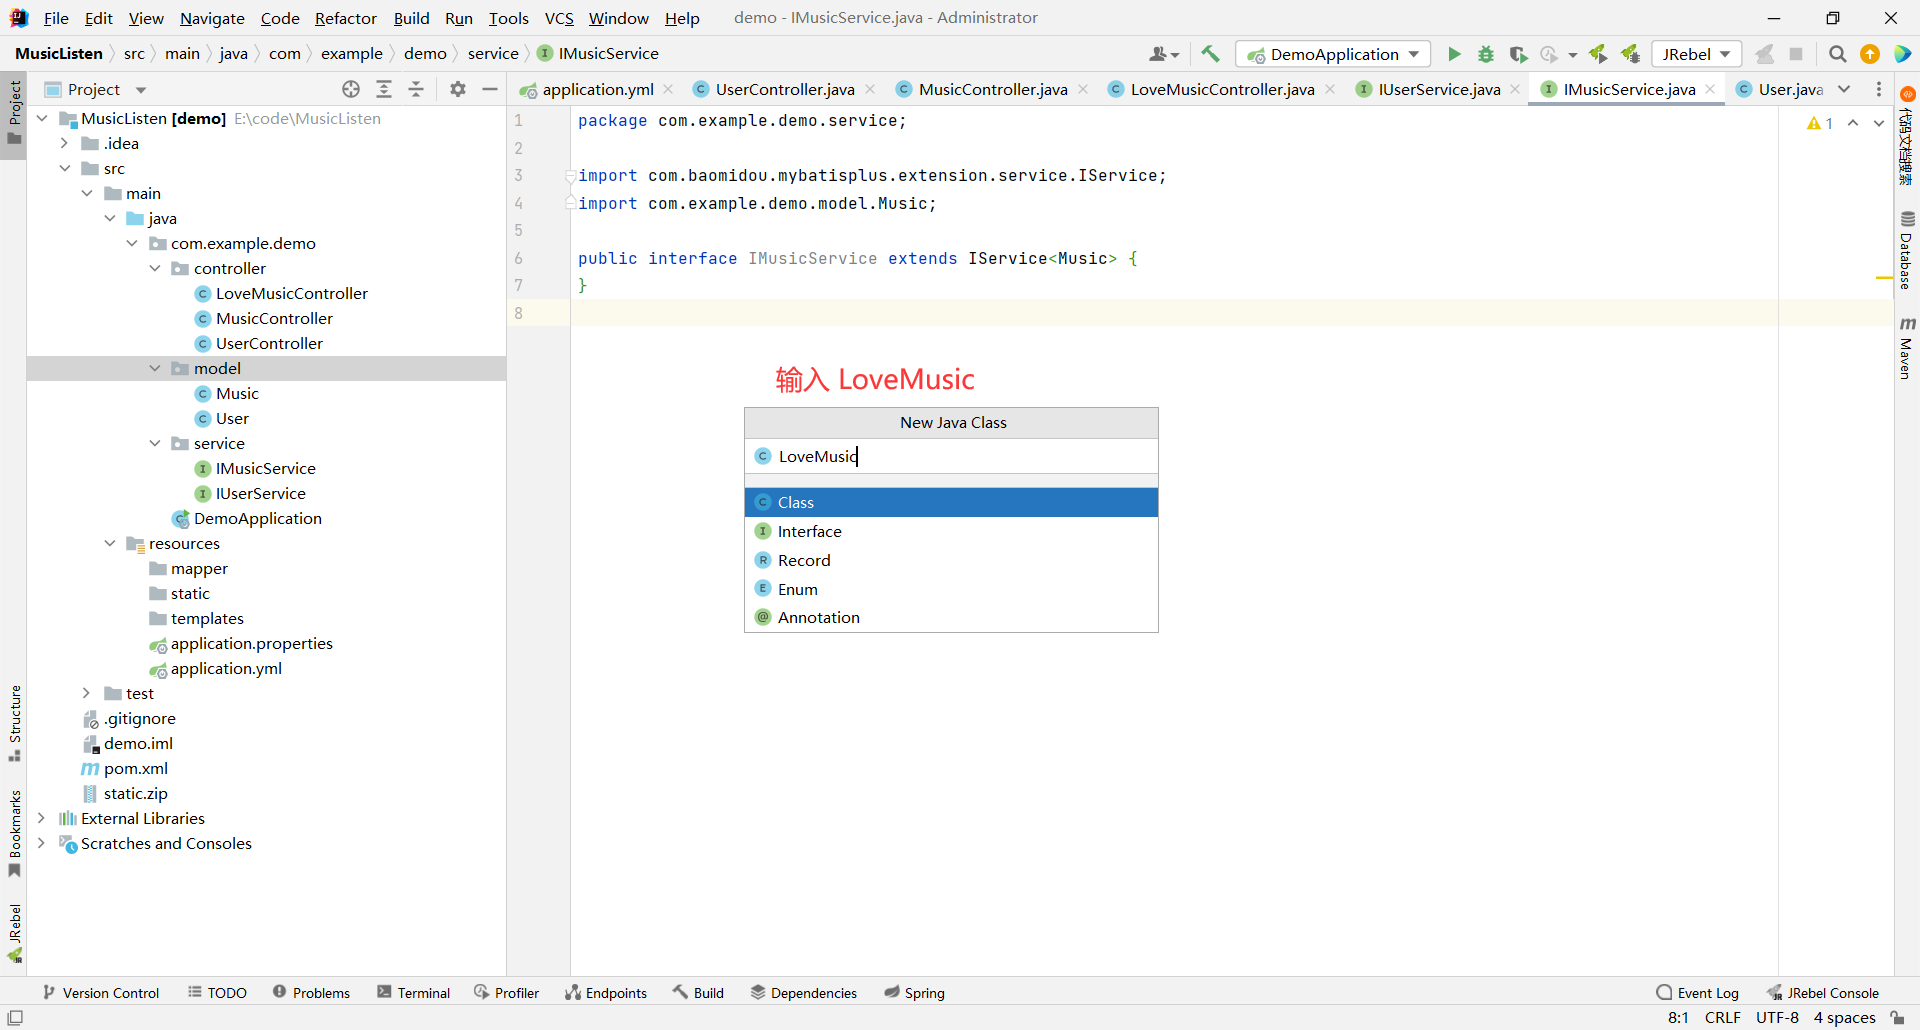Expand the test folder
Screen dimensions: 1920x1030
[86, 693]
